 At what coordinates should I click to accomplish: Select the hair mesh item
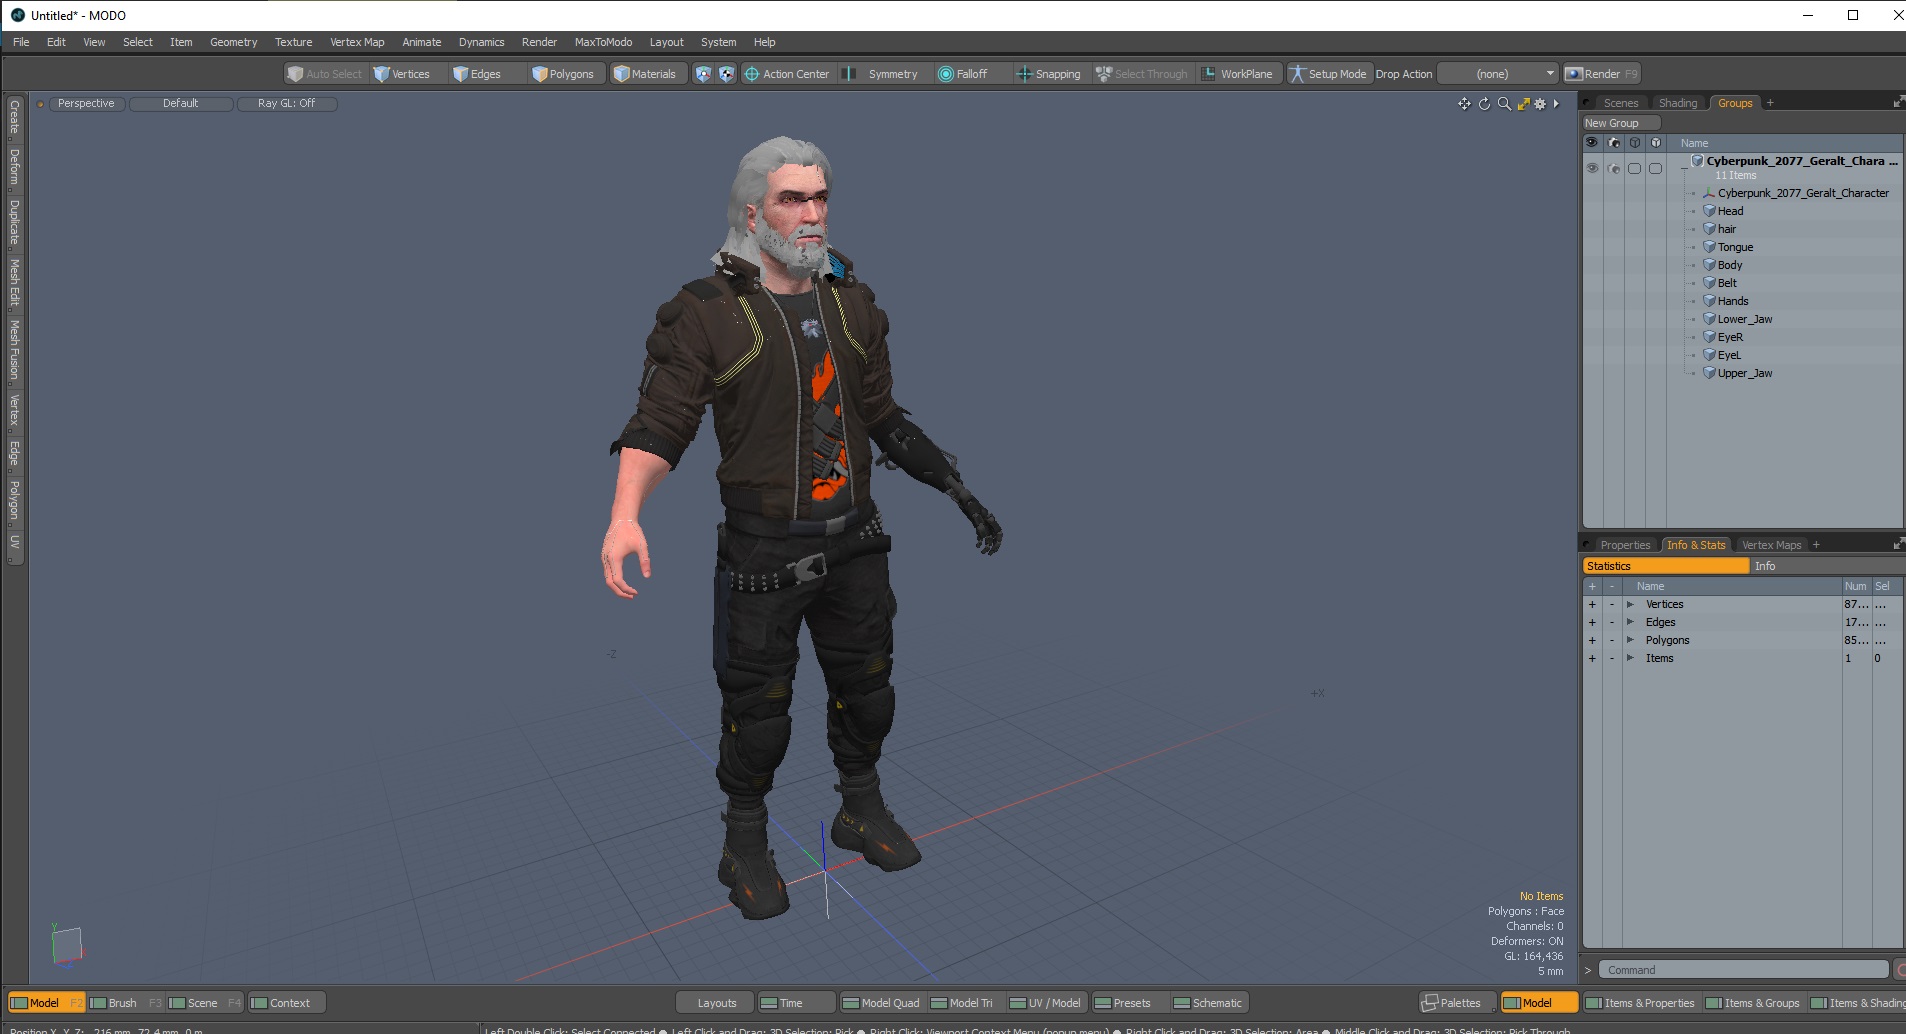pos(1727,229)
